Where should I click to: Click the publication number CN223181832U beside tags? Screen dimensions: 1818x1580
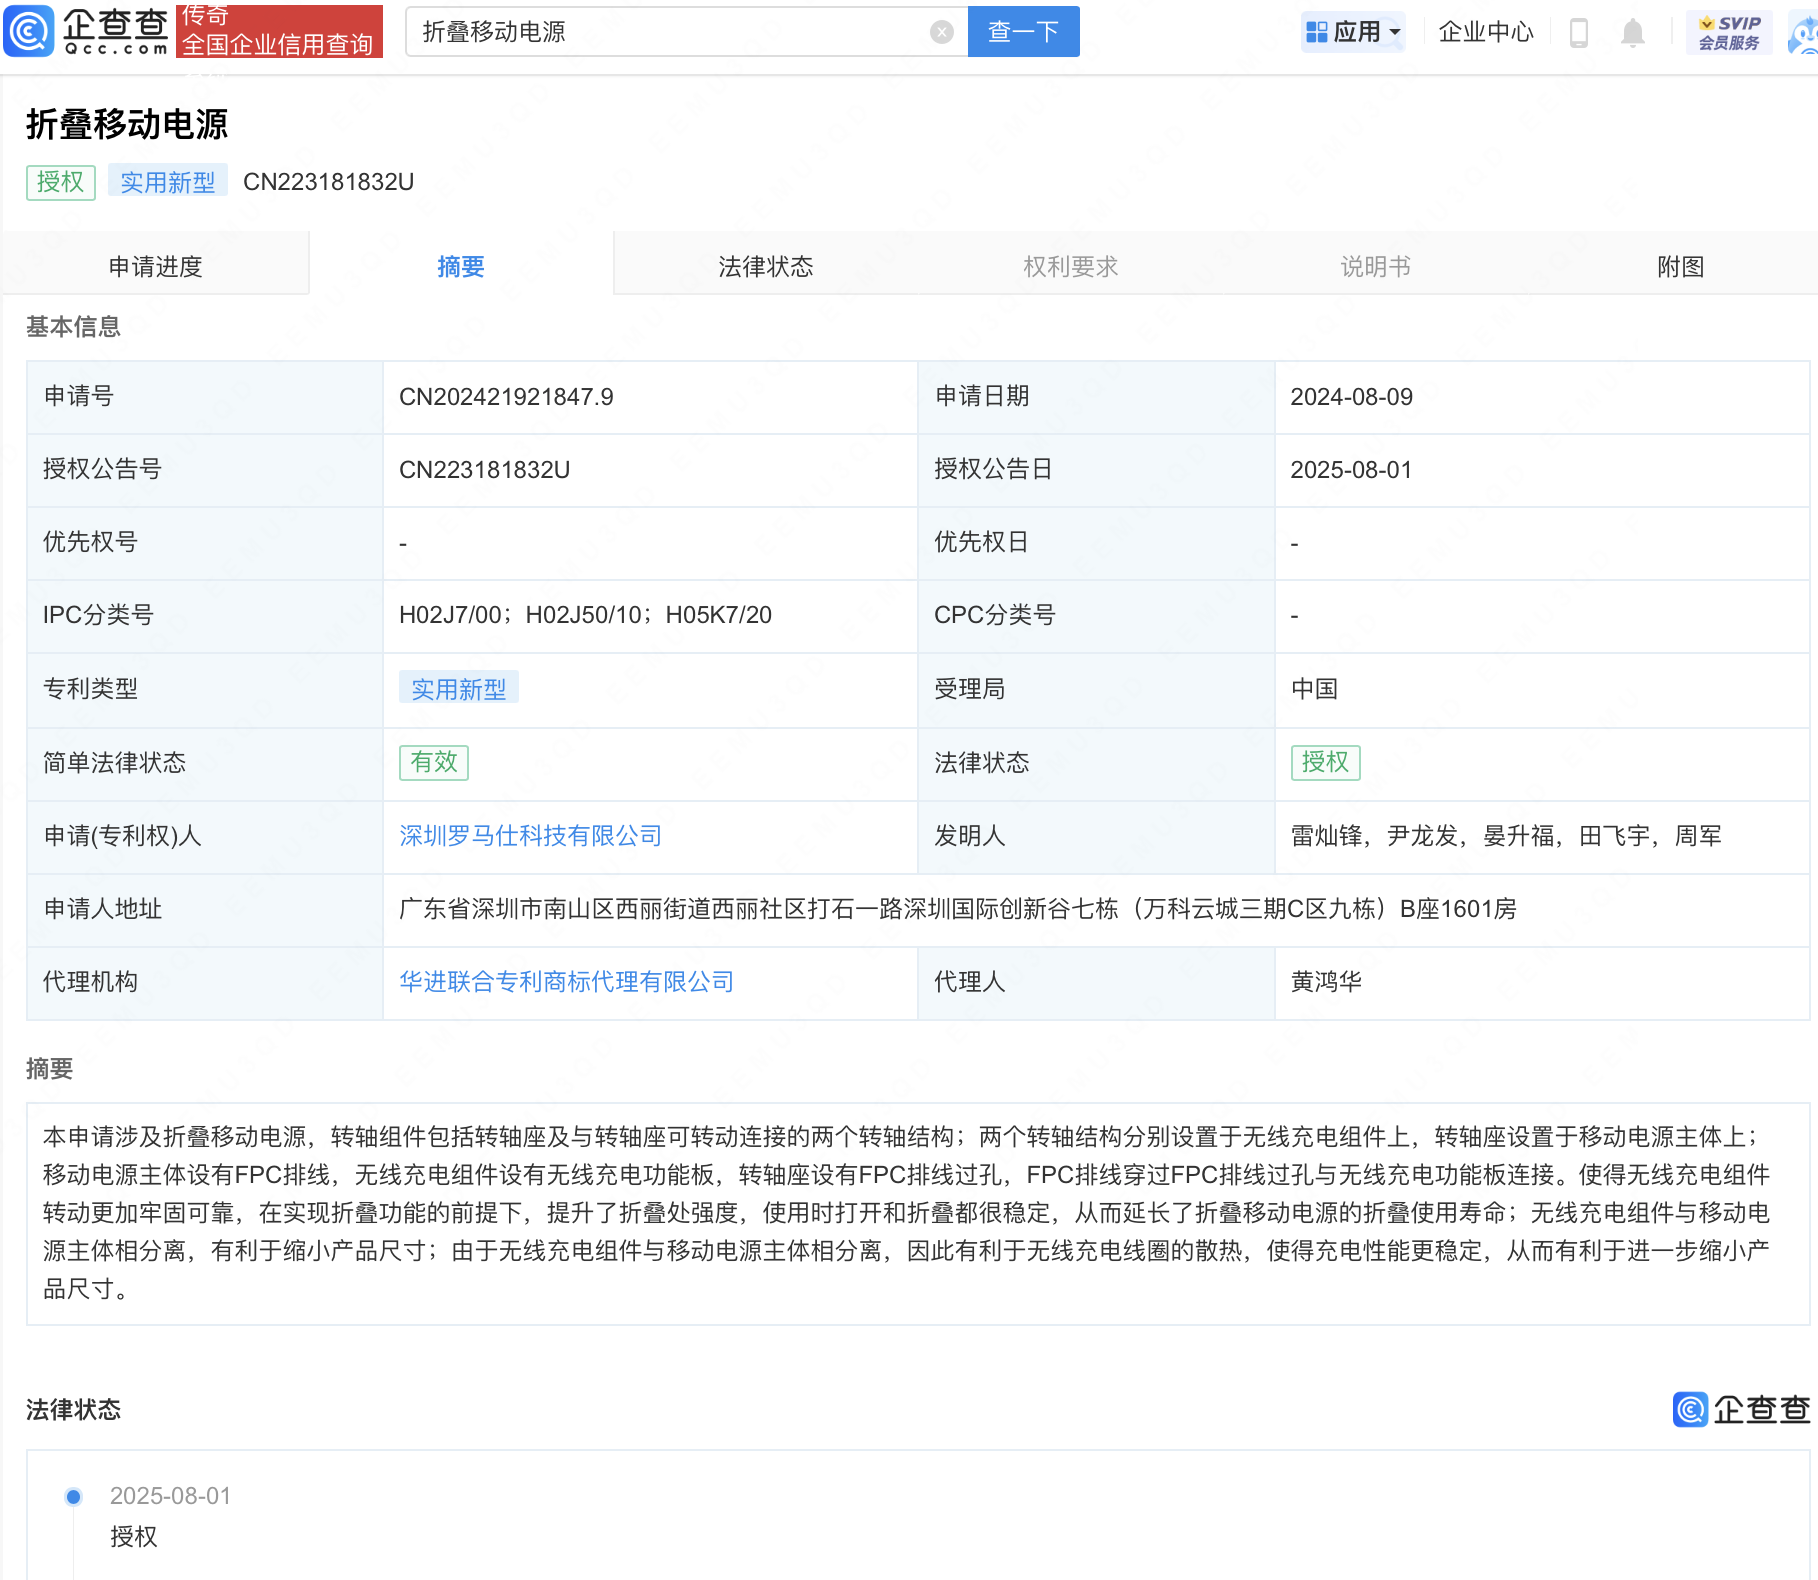[x=328, y=182]
